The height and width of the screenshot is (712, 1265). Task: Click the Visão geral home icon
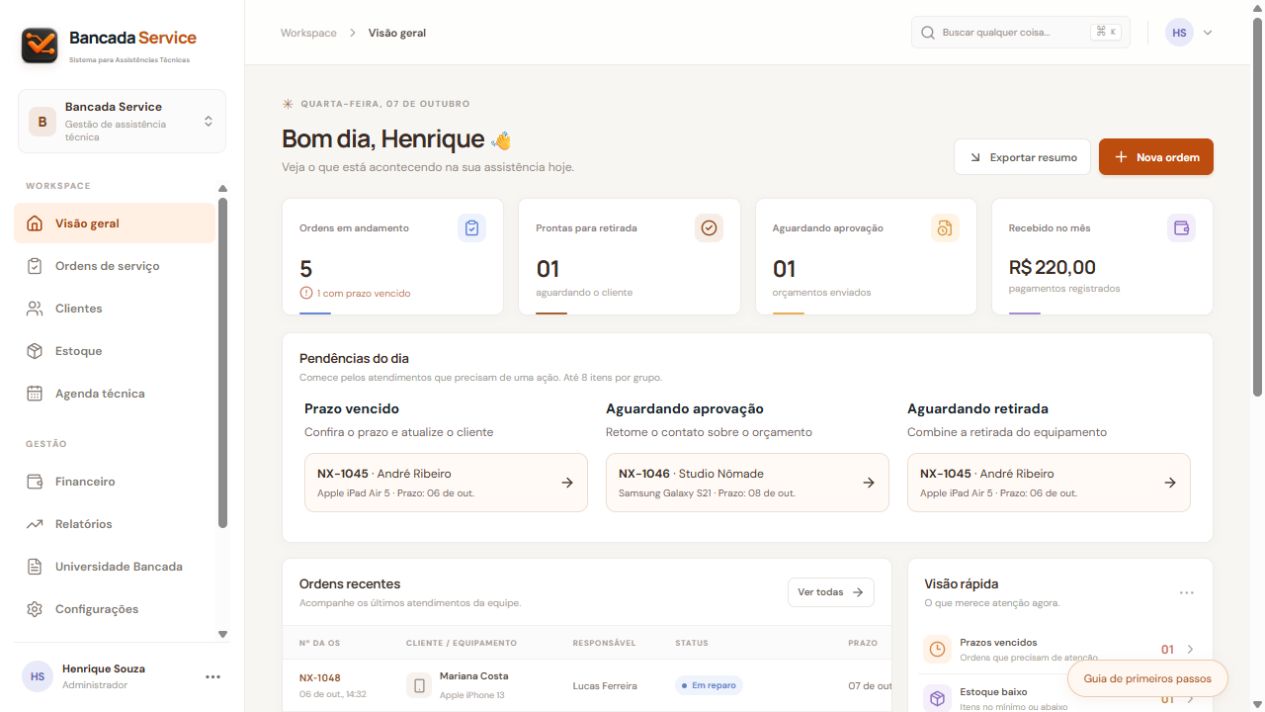tap(35, 223)
